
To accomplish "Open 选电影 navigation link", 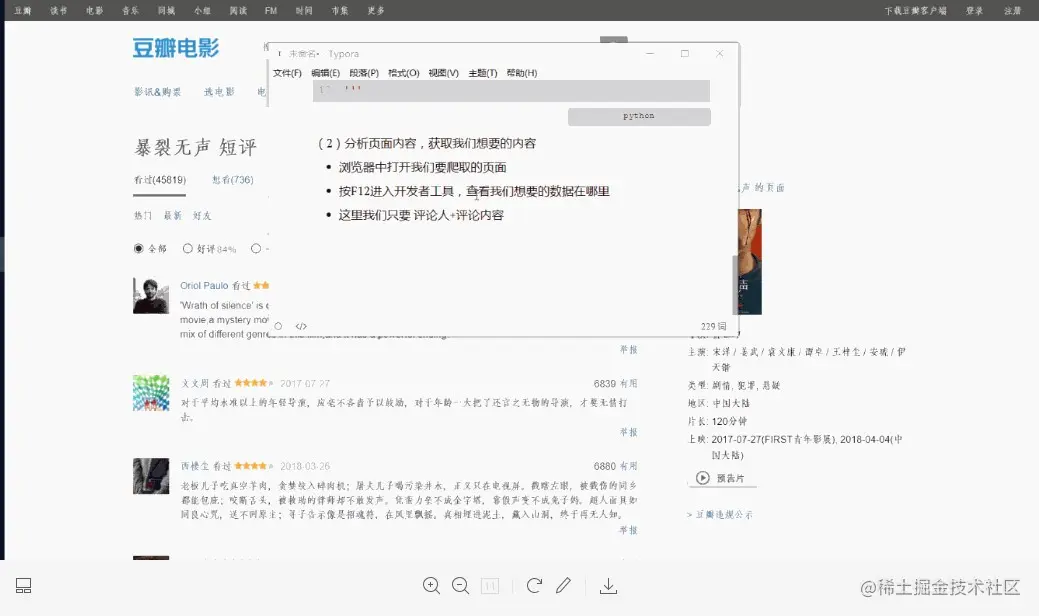I will point(219,91).
